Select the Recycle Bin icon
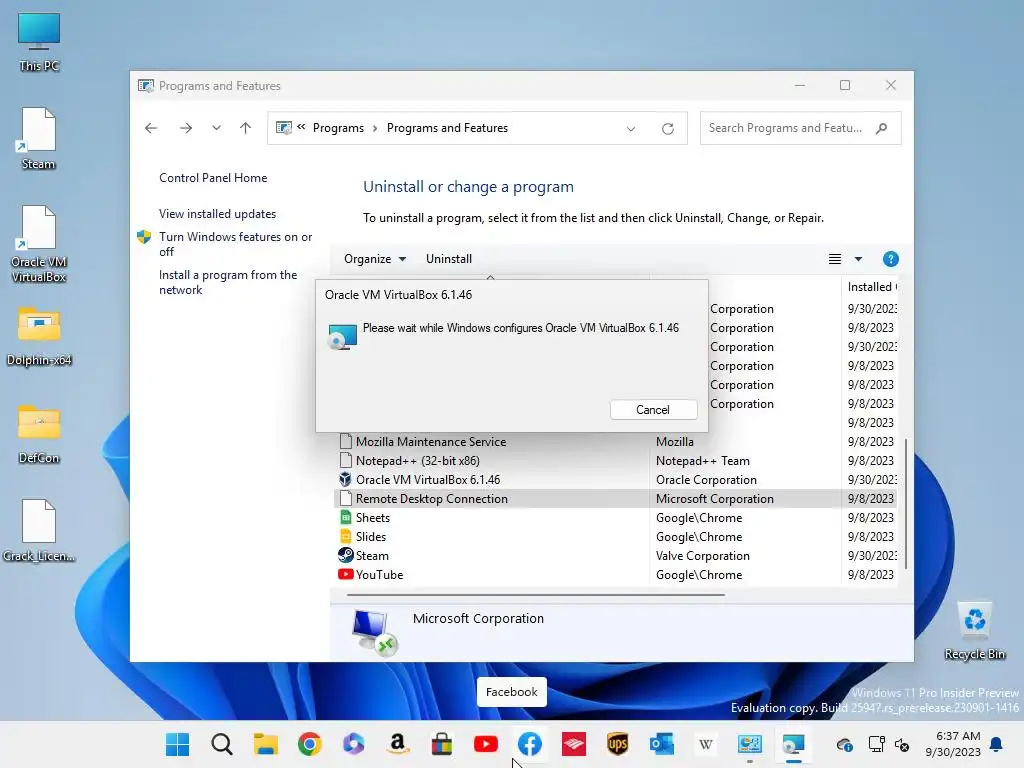 click(974, 630)
